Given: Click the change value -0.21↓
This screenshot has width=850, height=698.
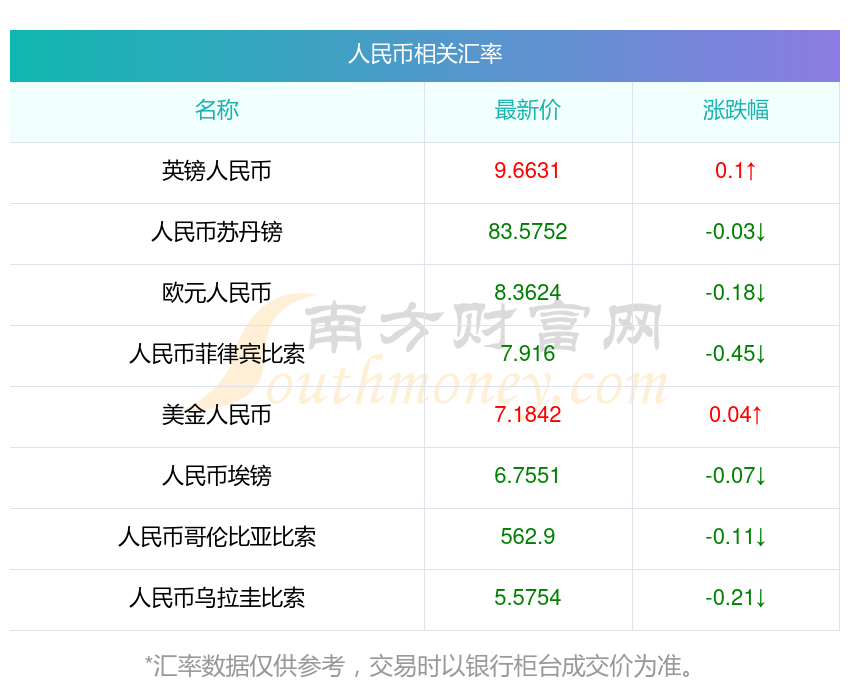Looking at the screenshot, I should coord(736,598).
